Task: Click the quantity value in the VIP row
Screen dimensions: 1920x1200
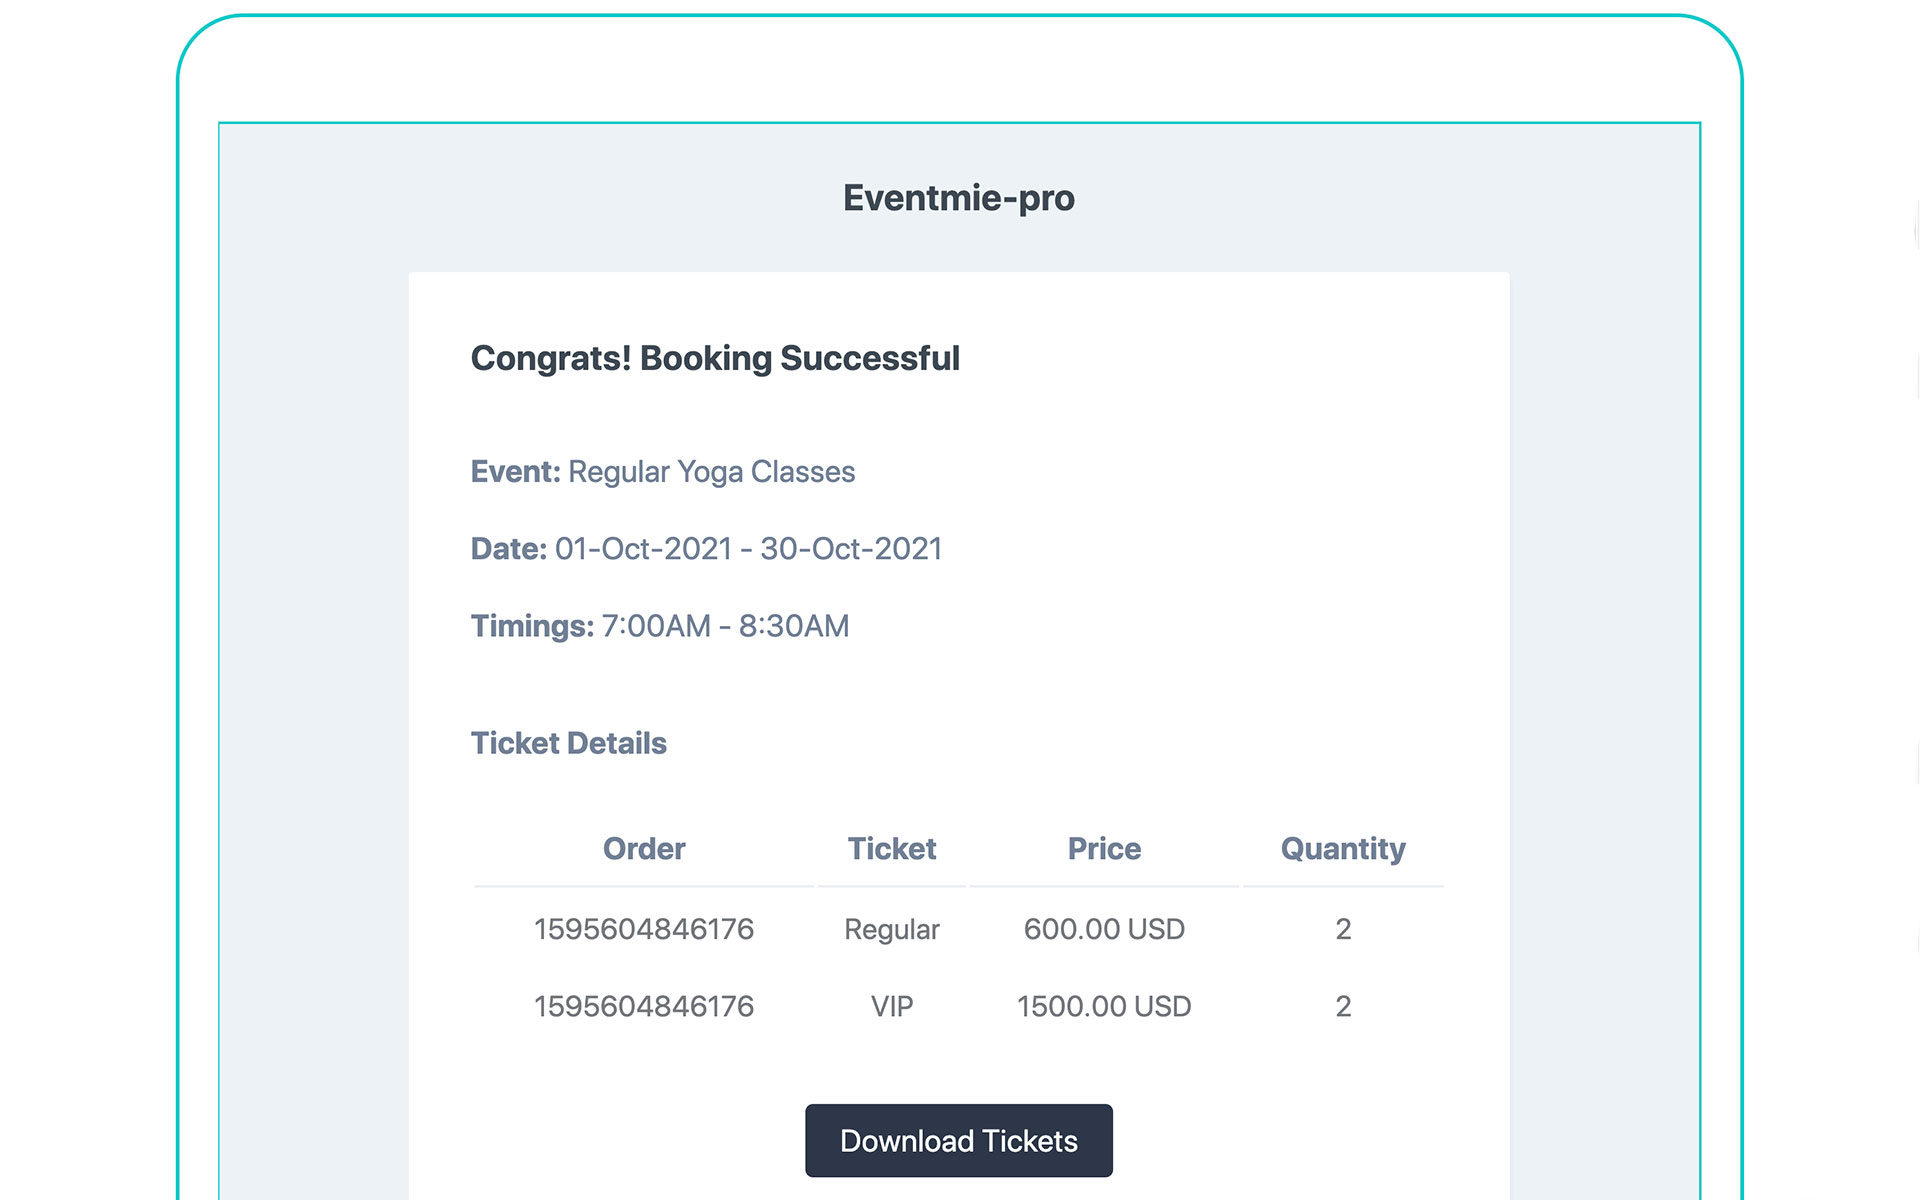Action: tap(1343, 1006)
